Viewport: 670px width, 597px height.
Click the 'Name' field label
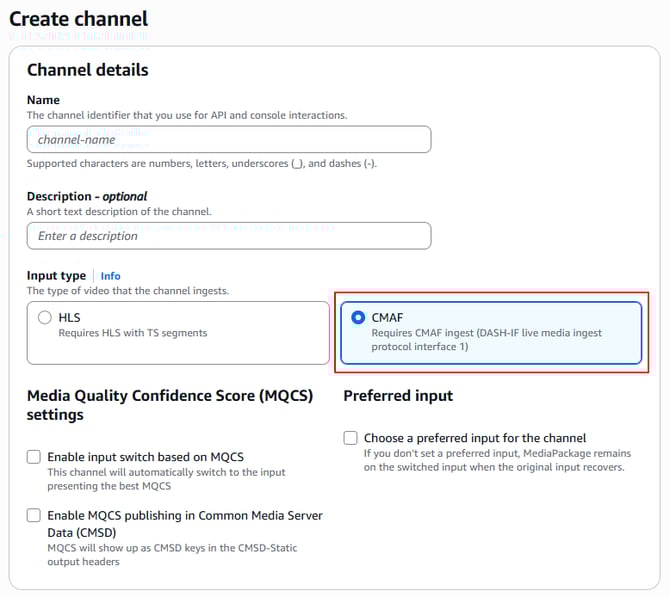coord(43,100)
